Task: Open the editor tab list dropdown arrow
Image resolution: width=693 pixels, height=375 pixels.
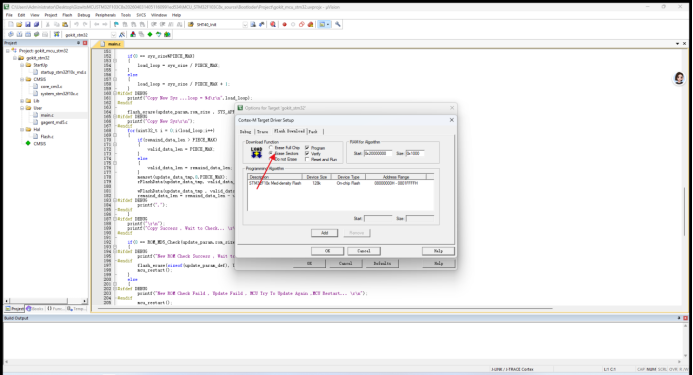Action: (x=678, y=44)
